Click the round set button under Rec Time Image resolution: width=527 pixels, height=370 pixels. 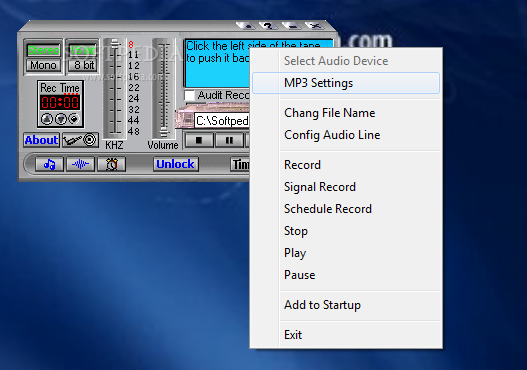[x=74, y=119]
